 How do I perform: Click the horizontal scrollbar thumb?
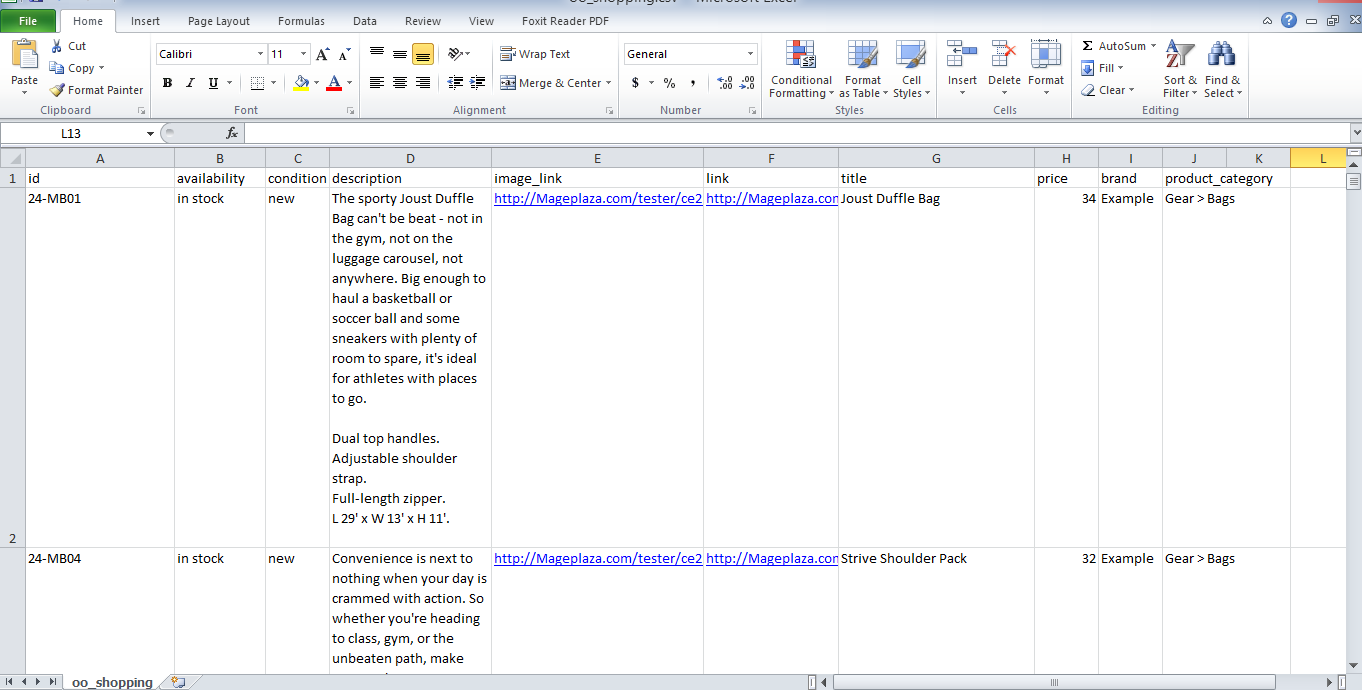point(1054,682)
